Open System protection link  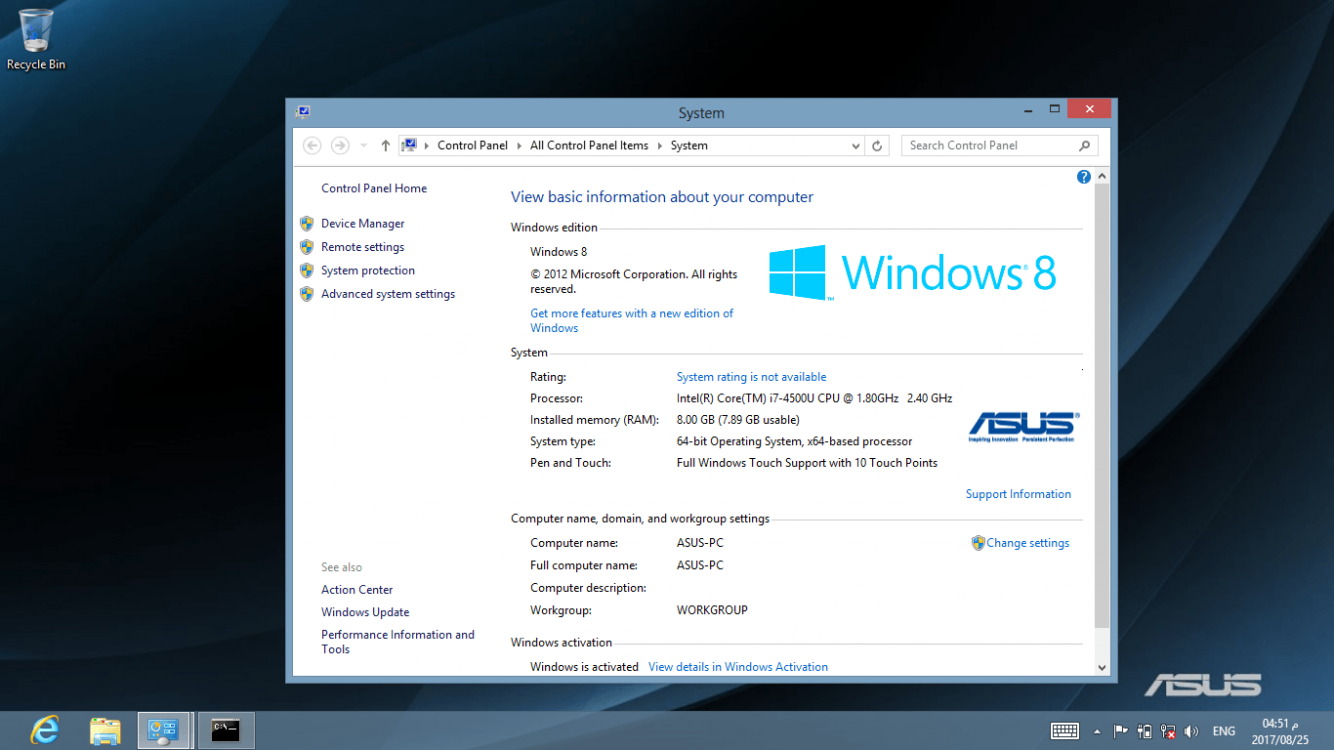[x=368, y=271]
